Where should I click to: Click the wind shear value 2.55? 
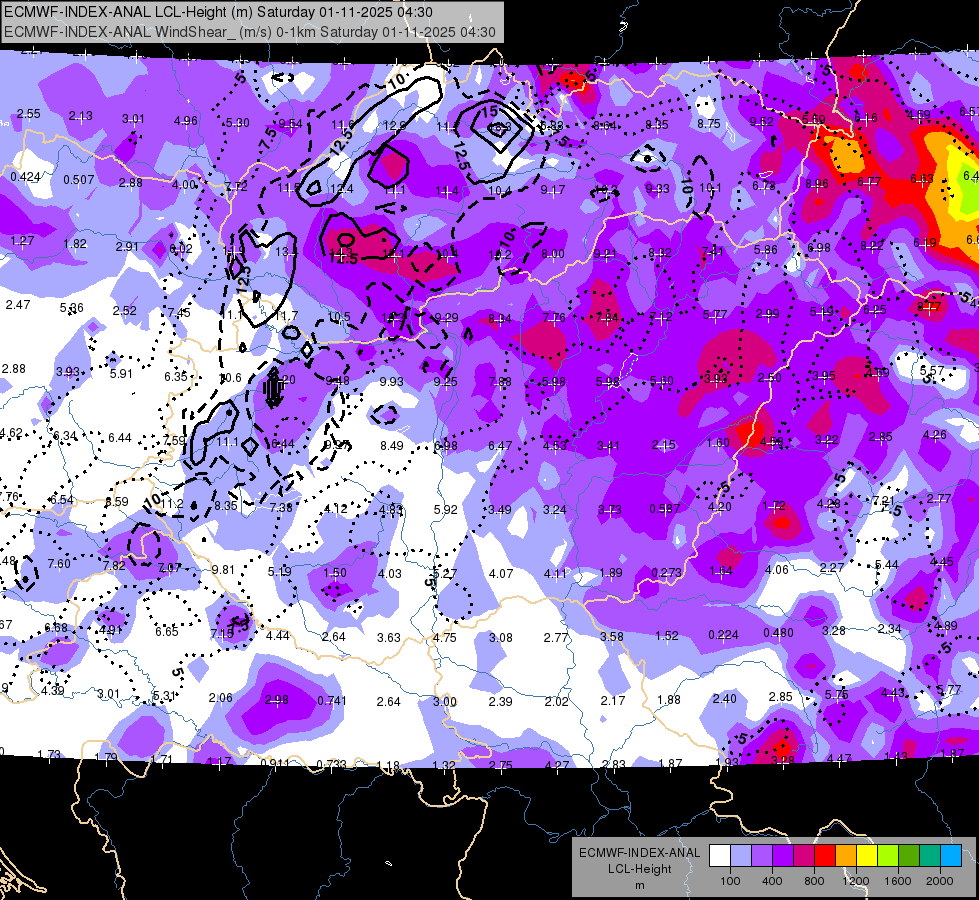click(x=28, y=114)
